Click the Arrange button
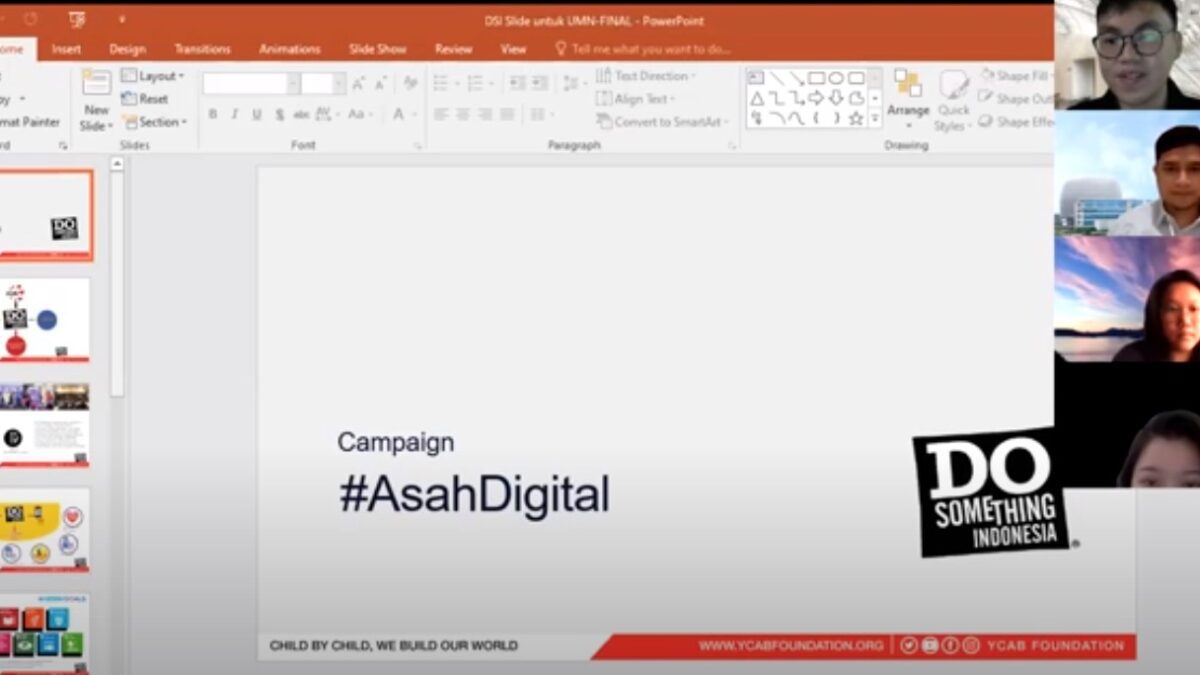This screenshot has width=1200, height=675. point(908,98)
